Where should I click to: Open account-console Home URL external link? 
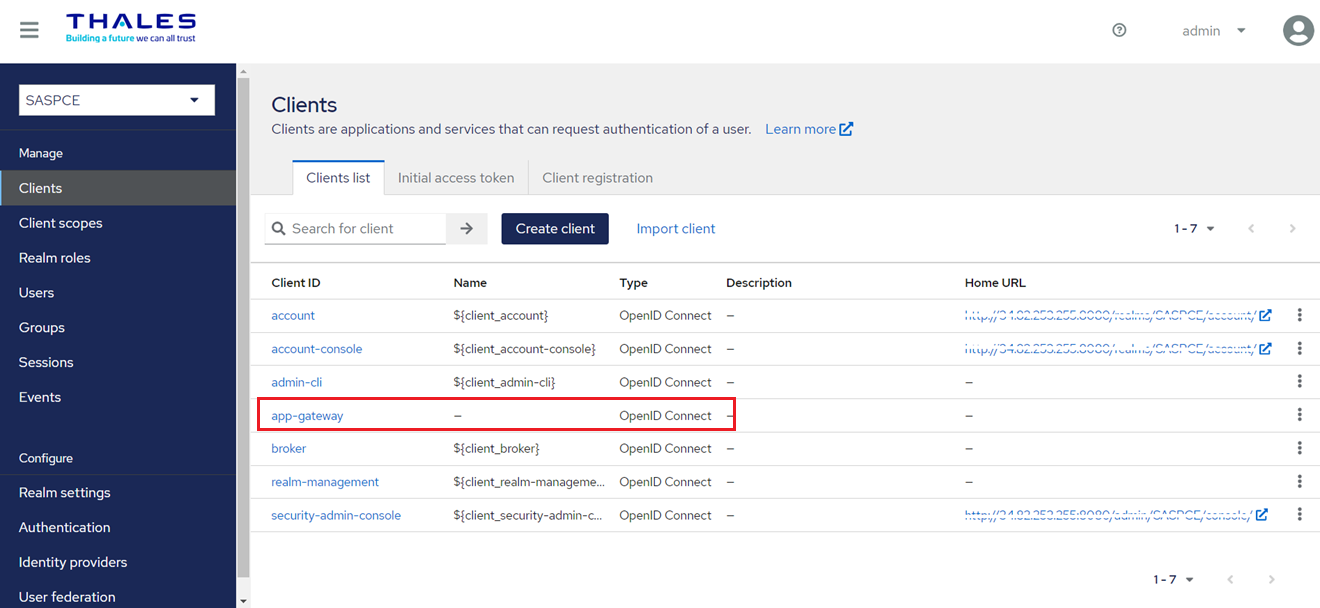point(1265,349)
